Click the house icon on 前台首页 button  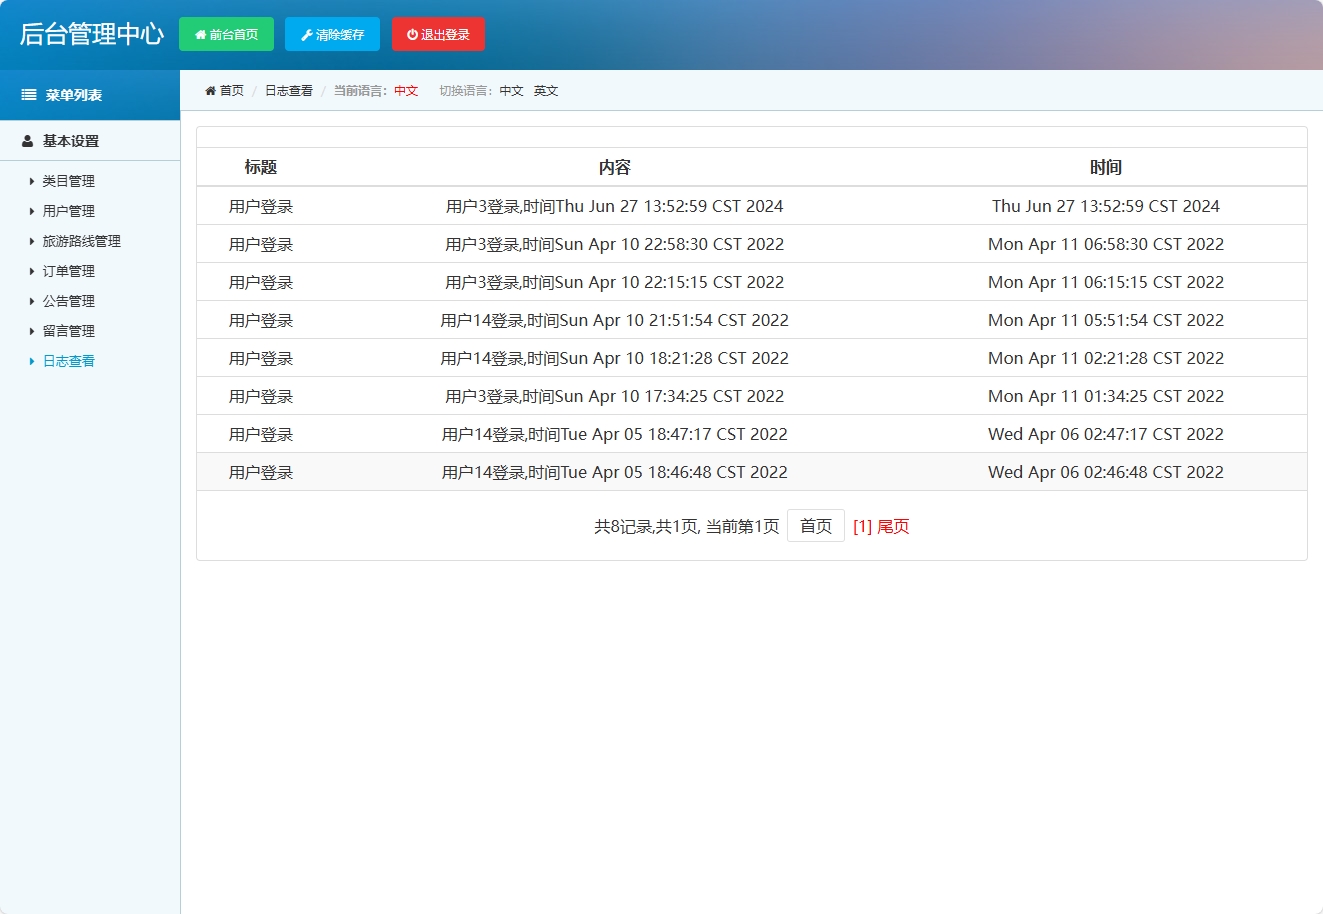pyautogui.click(x=200, y=35)
